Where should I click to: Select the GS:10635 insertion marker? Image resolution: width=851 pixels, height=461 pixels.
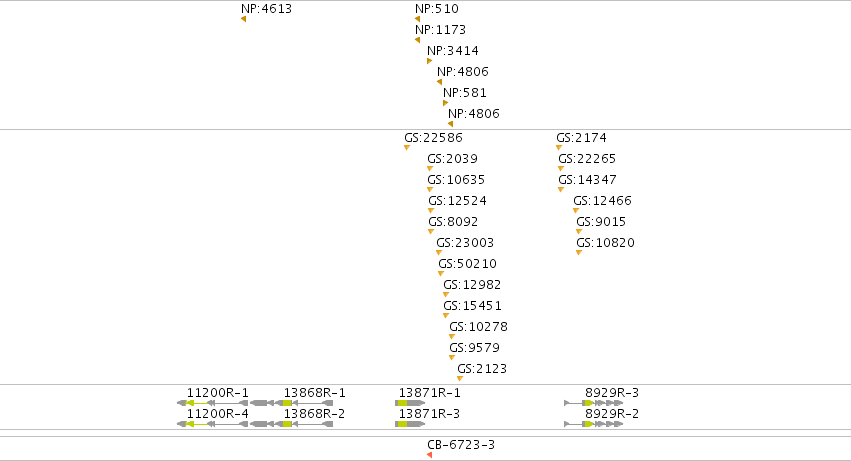[430, 190]
